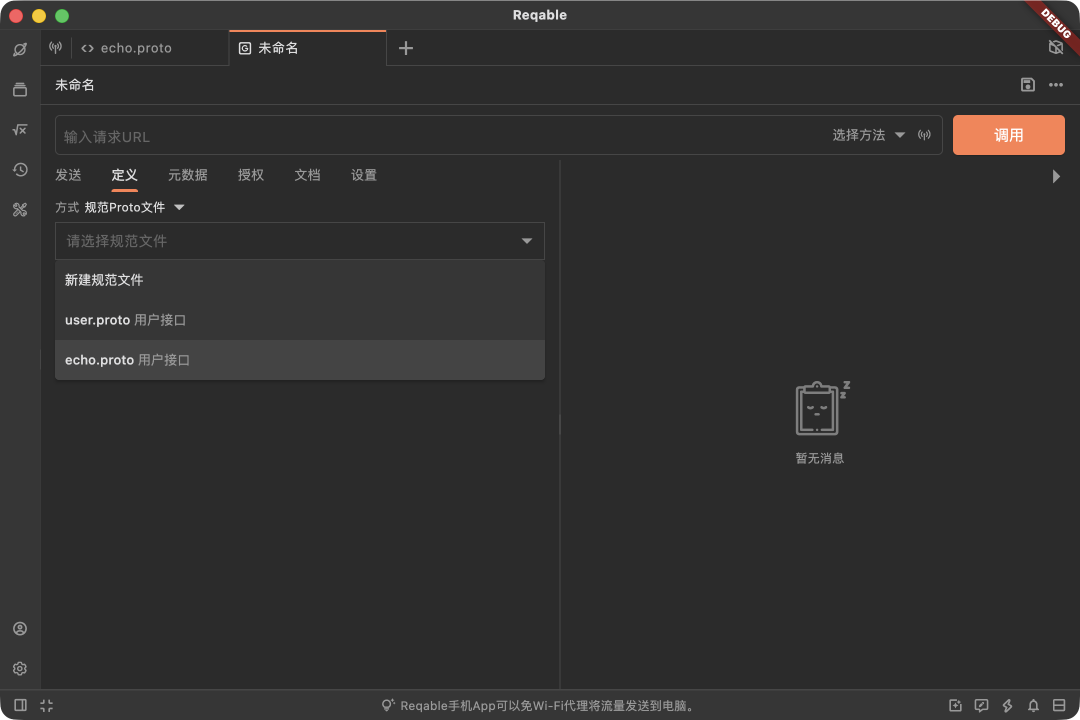Toggle the compact fullscreen arrows icon
The image size is (1080, 720).
[46, 705]
